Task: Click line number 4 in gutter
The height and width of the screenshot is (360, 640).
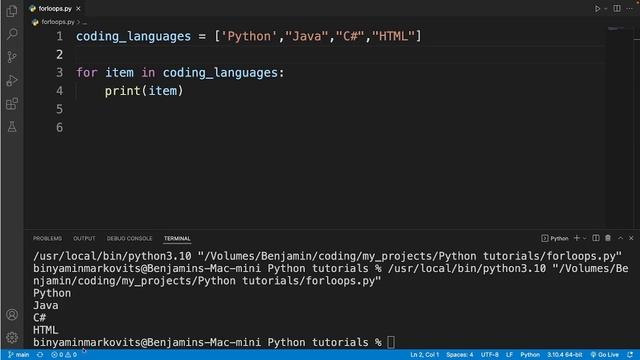Action: tap(60, 91)
